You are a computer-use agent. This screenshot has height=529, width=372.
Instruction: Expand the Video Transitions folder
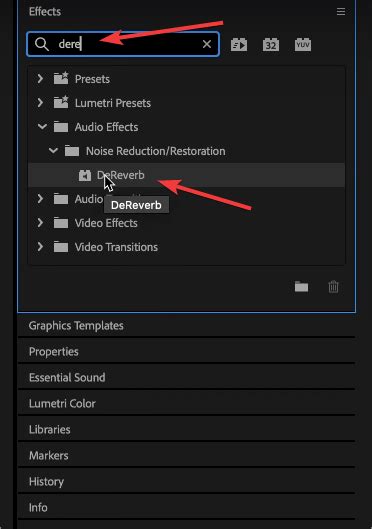point(40,247)
